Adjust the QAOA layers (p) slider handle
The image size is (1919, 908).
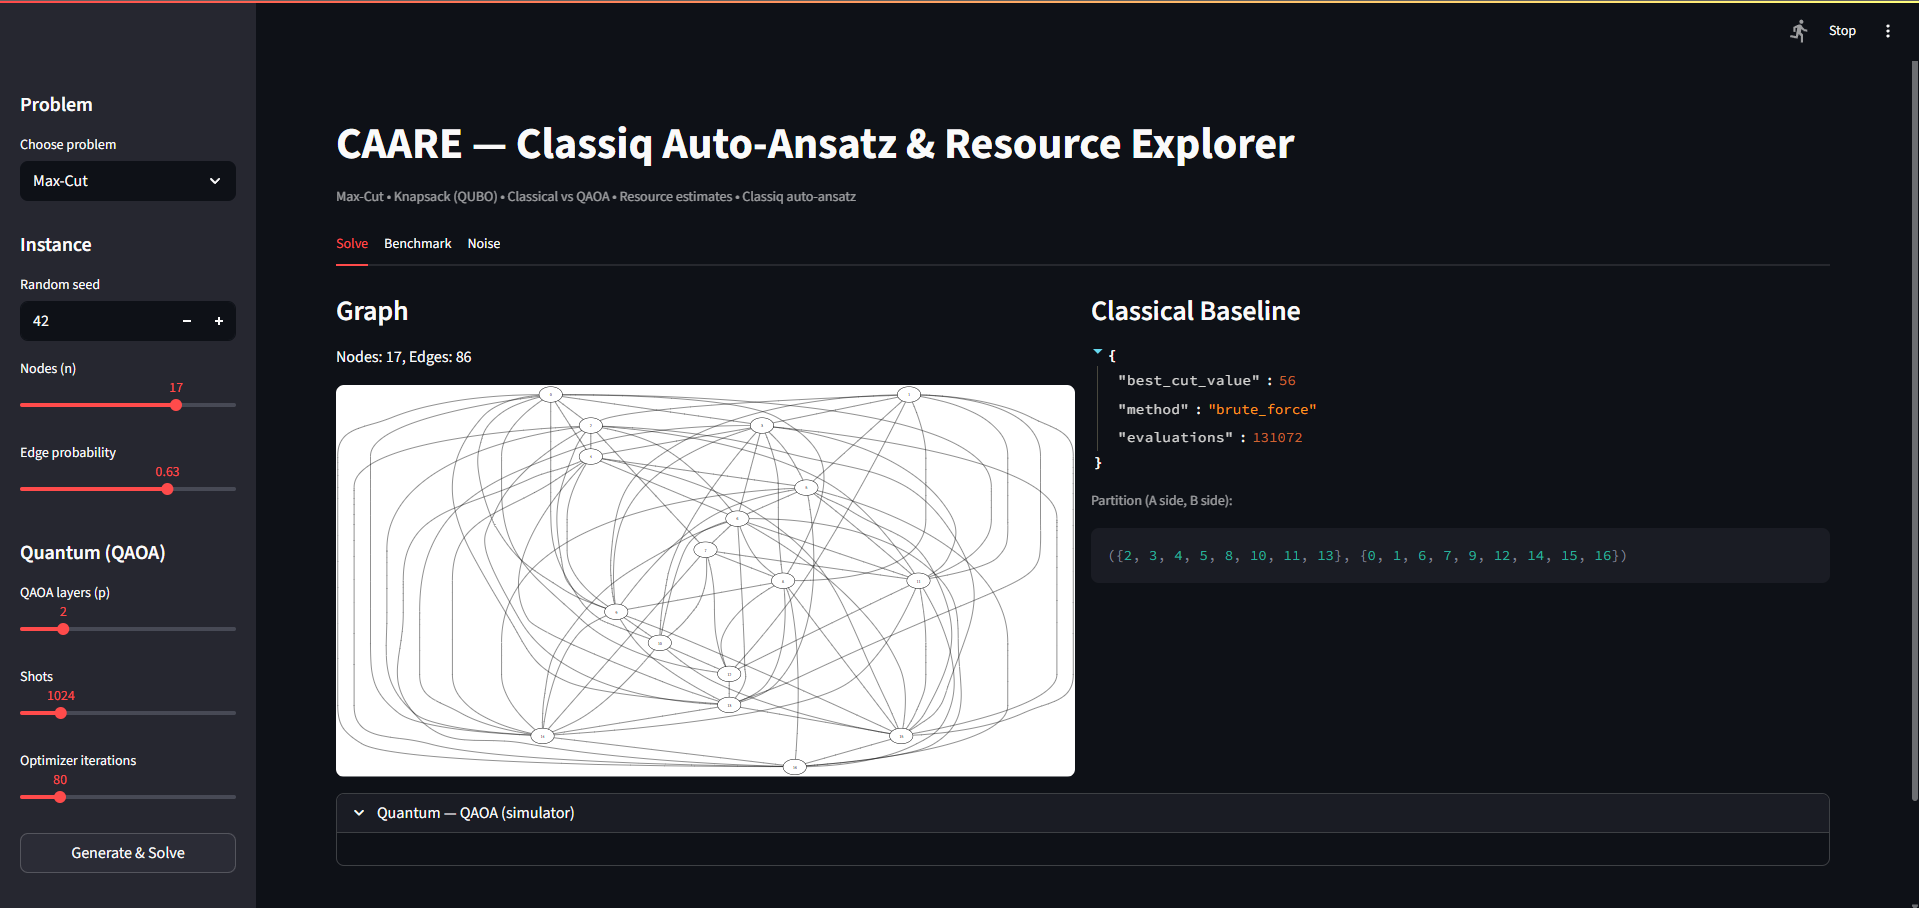pos(63,629)
